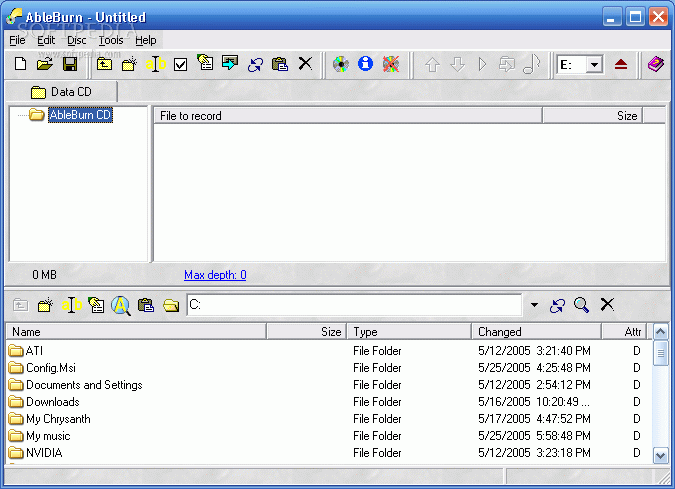
Task: Sort file browser by Type column
Action: [x=409, y=331]
